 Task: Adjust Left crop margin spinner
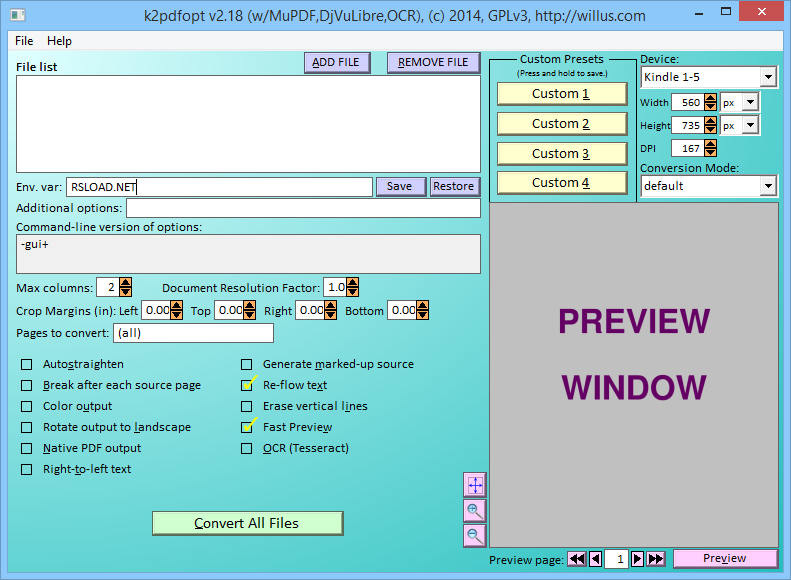click(x=177, y=310)
